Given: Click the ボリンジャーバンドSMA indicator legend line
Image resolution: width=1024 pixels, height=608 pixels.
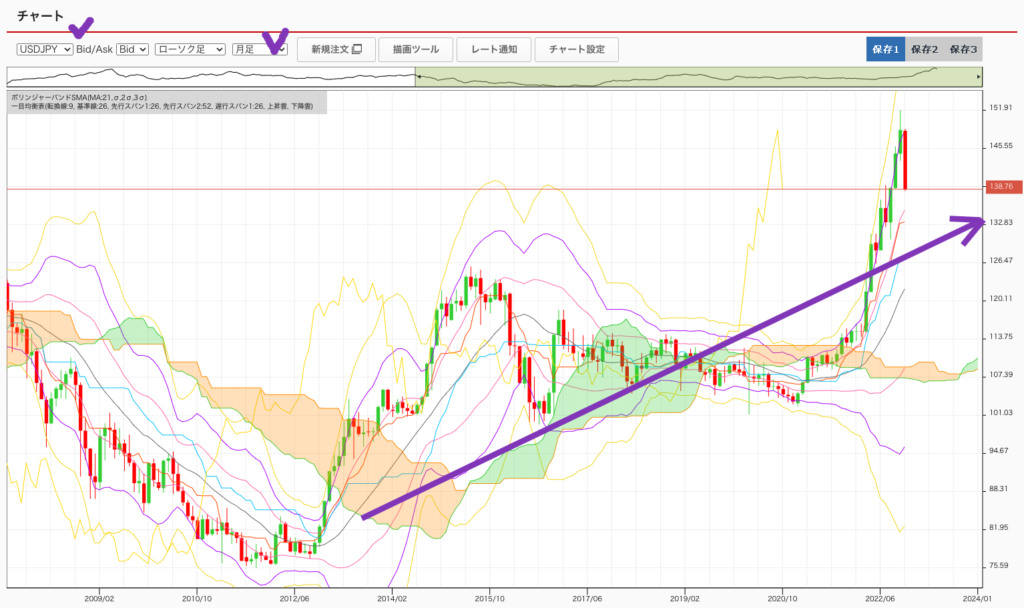Looking at the screenshot, I should [x=79, y=97].
